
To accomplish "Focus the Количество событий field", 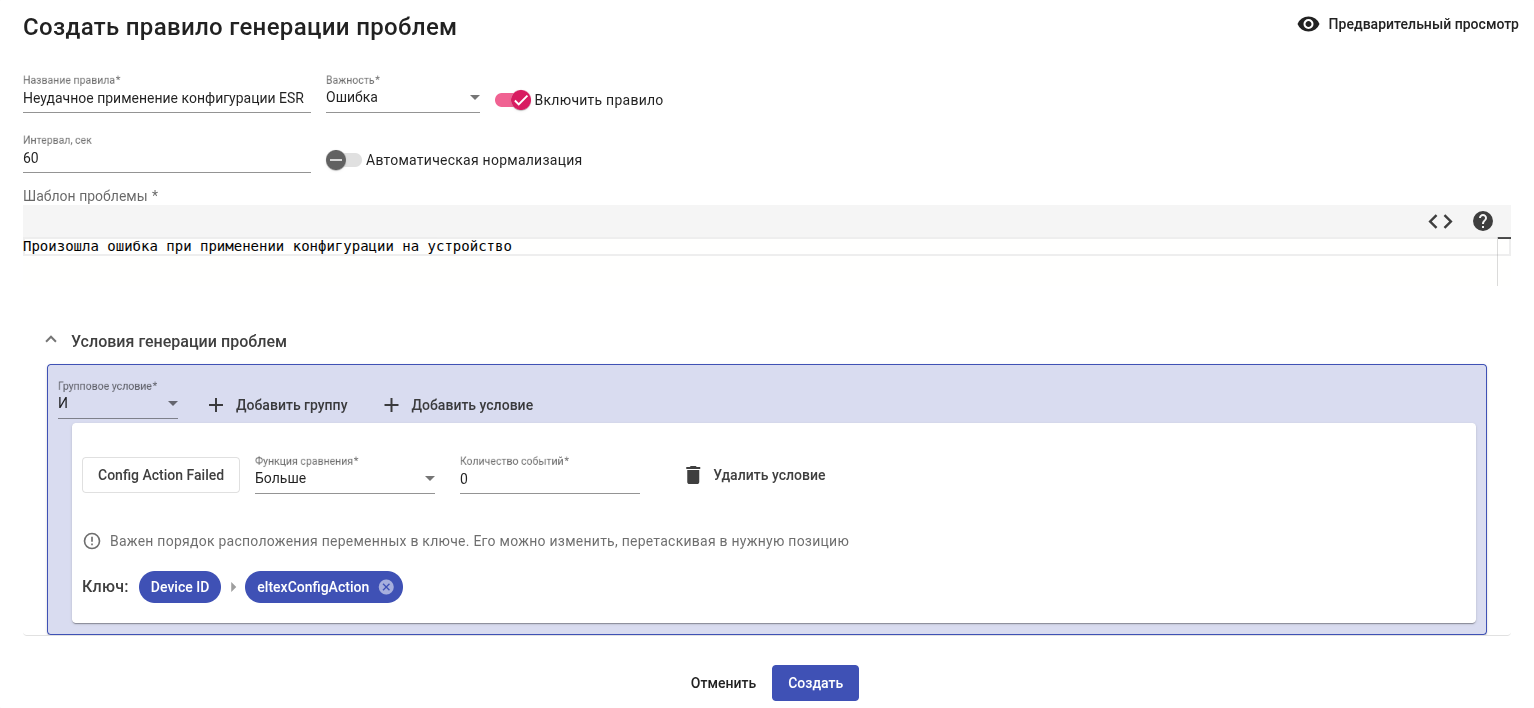I will click(549, 479).
